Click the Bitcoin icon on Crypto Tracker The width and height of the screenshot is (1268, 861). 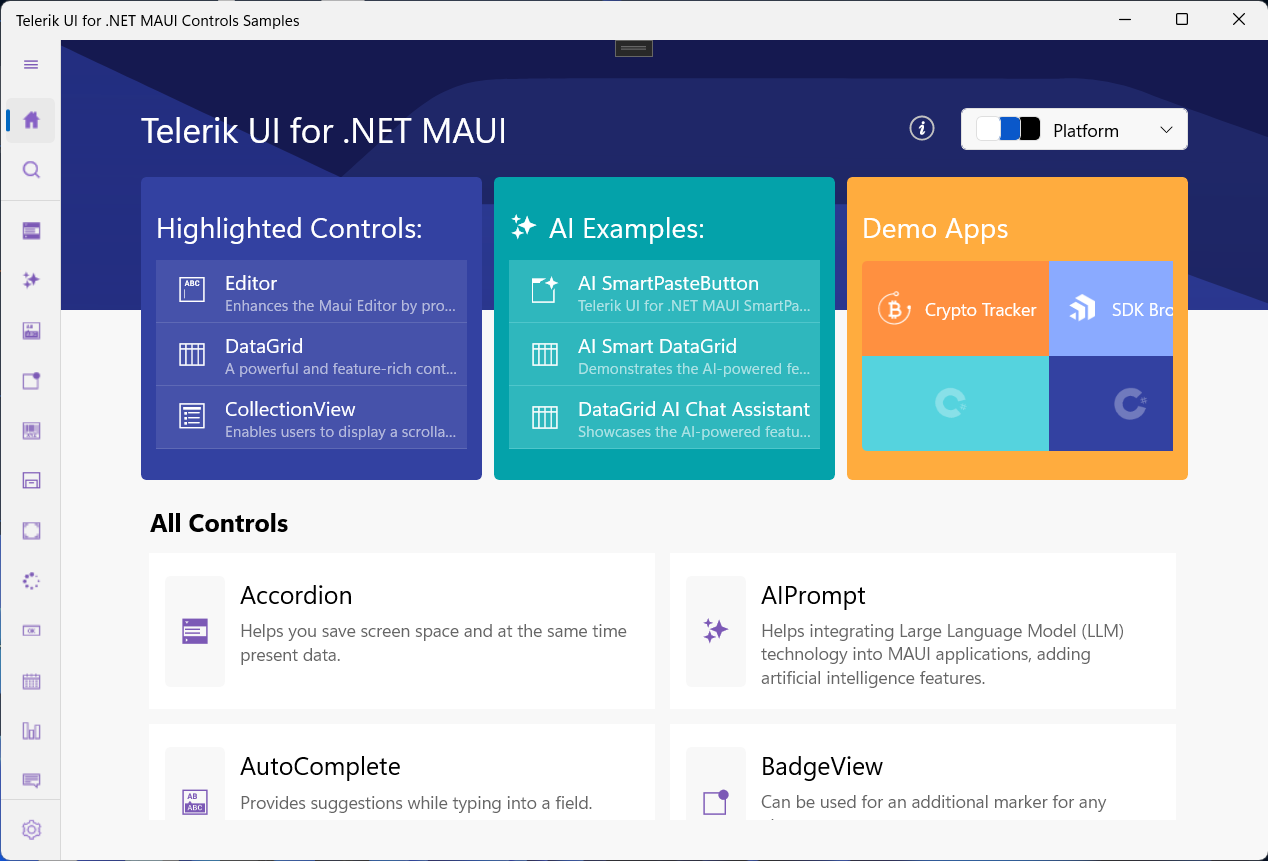pos(894,309)
